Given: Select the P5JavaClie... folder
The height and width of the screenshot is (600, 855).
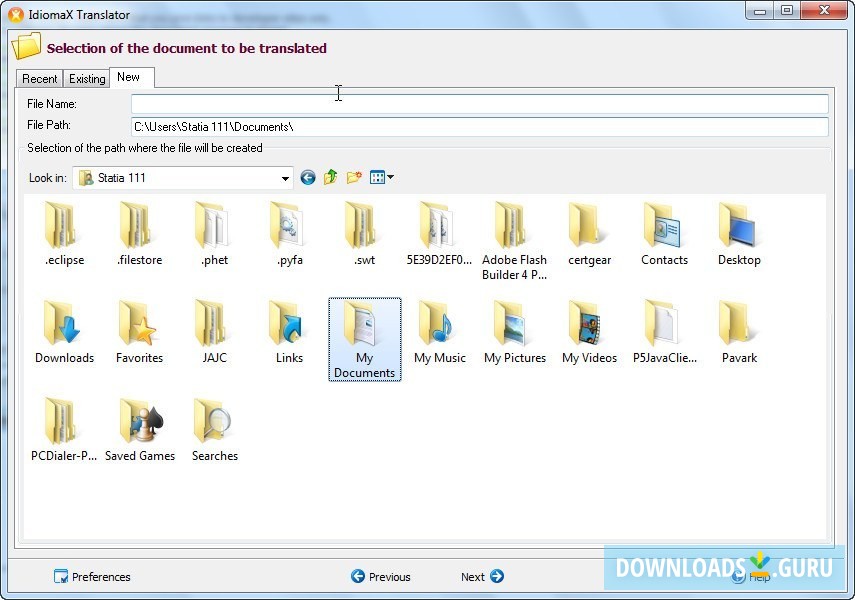Looking at the screenshot, I should tap(664, 332).
